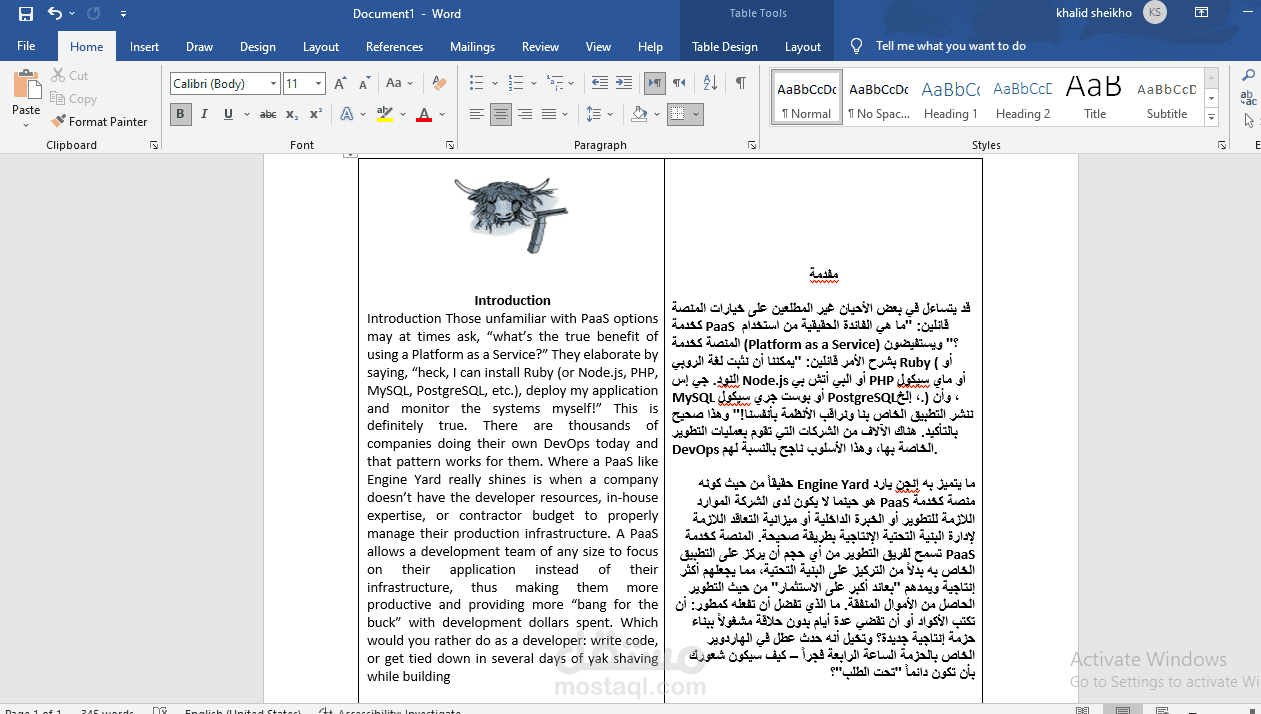Click the table move handle

click(349, 154)
